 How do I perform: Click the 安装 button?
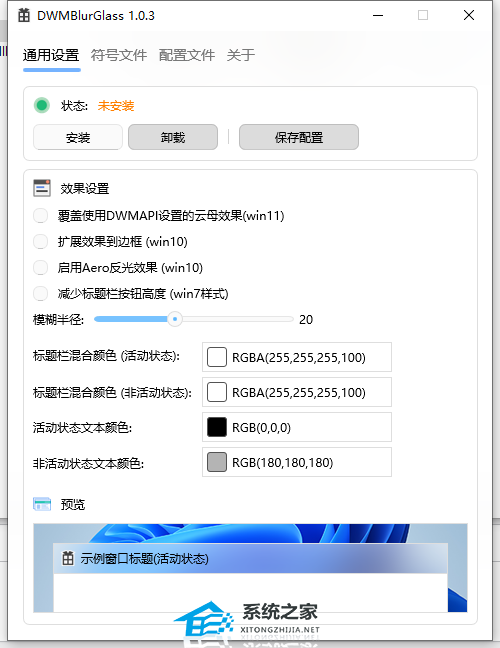click(x=78, y=137)
